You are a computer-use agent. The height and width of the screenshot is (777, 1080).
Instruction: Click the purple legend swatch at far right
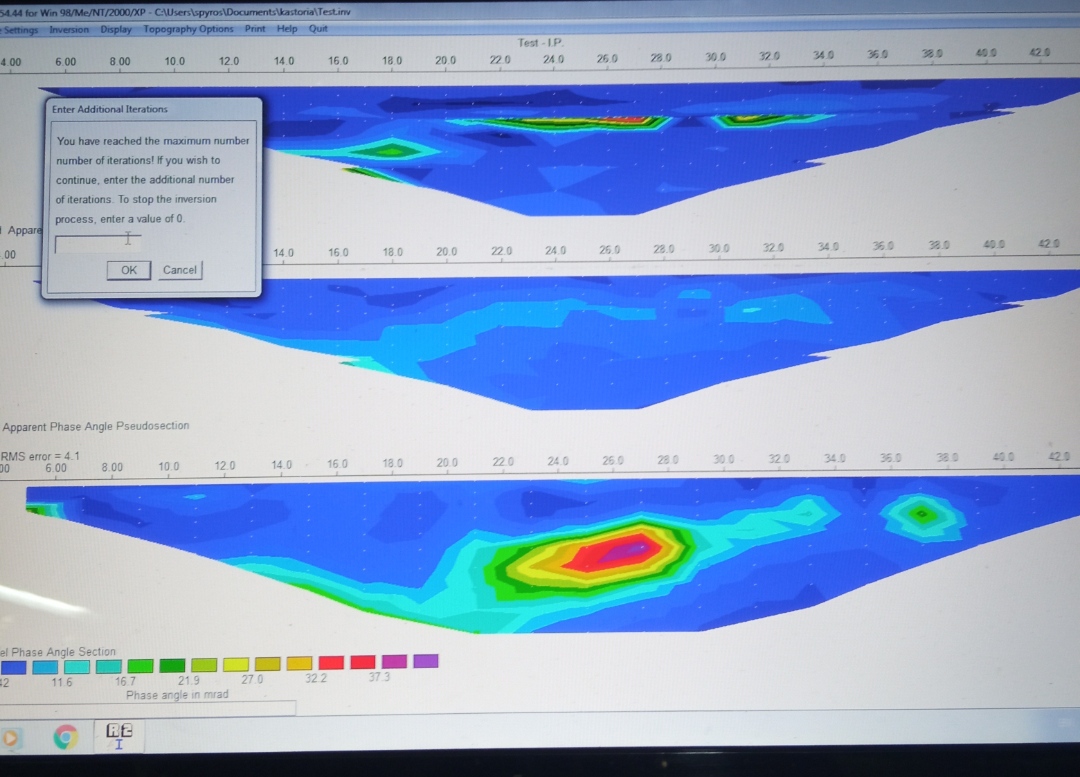coord(425,661)
